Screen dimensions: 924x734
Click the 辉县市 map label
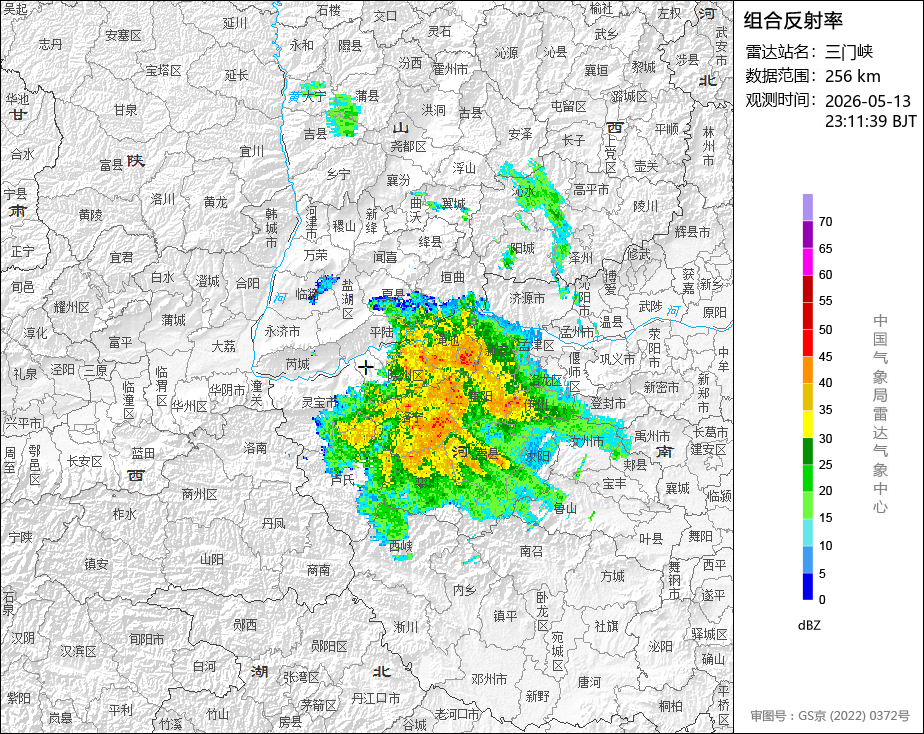pos(692,232)
